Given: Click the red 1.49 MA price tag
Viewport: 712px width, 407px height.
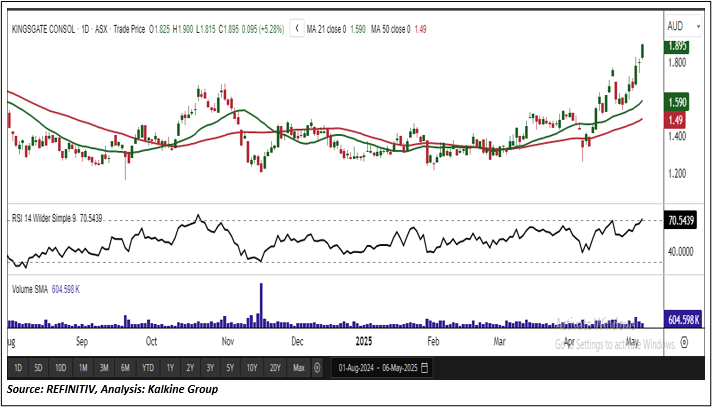Looking at the screenshot, I should pyautogui.click(x=675, y=120).
